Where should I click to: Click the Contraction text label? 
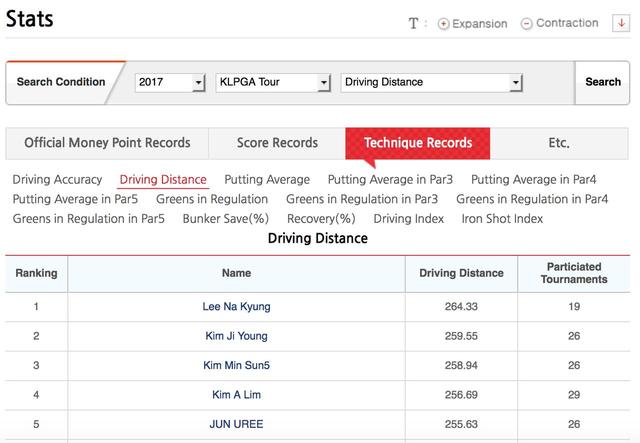(567, 23)
